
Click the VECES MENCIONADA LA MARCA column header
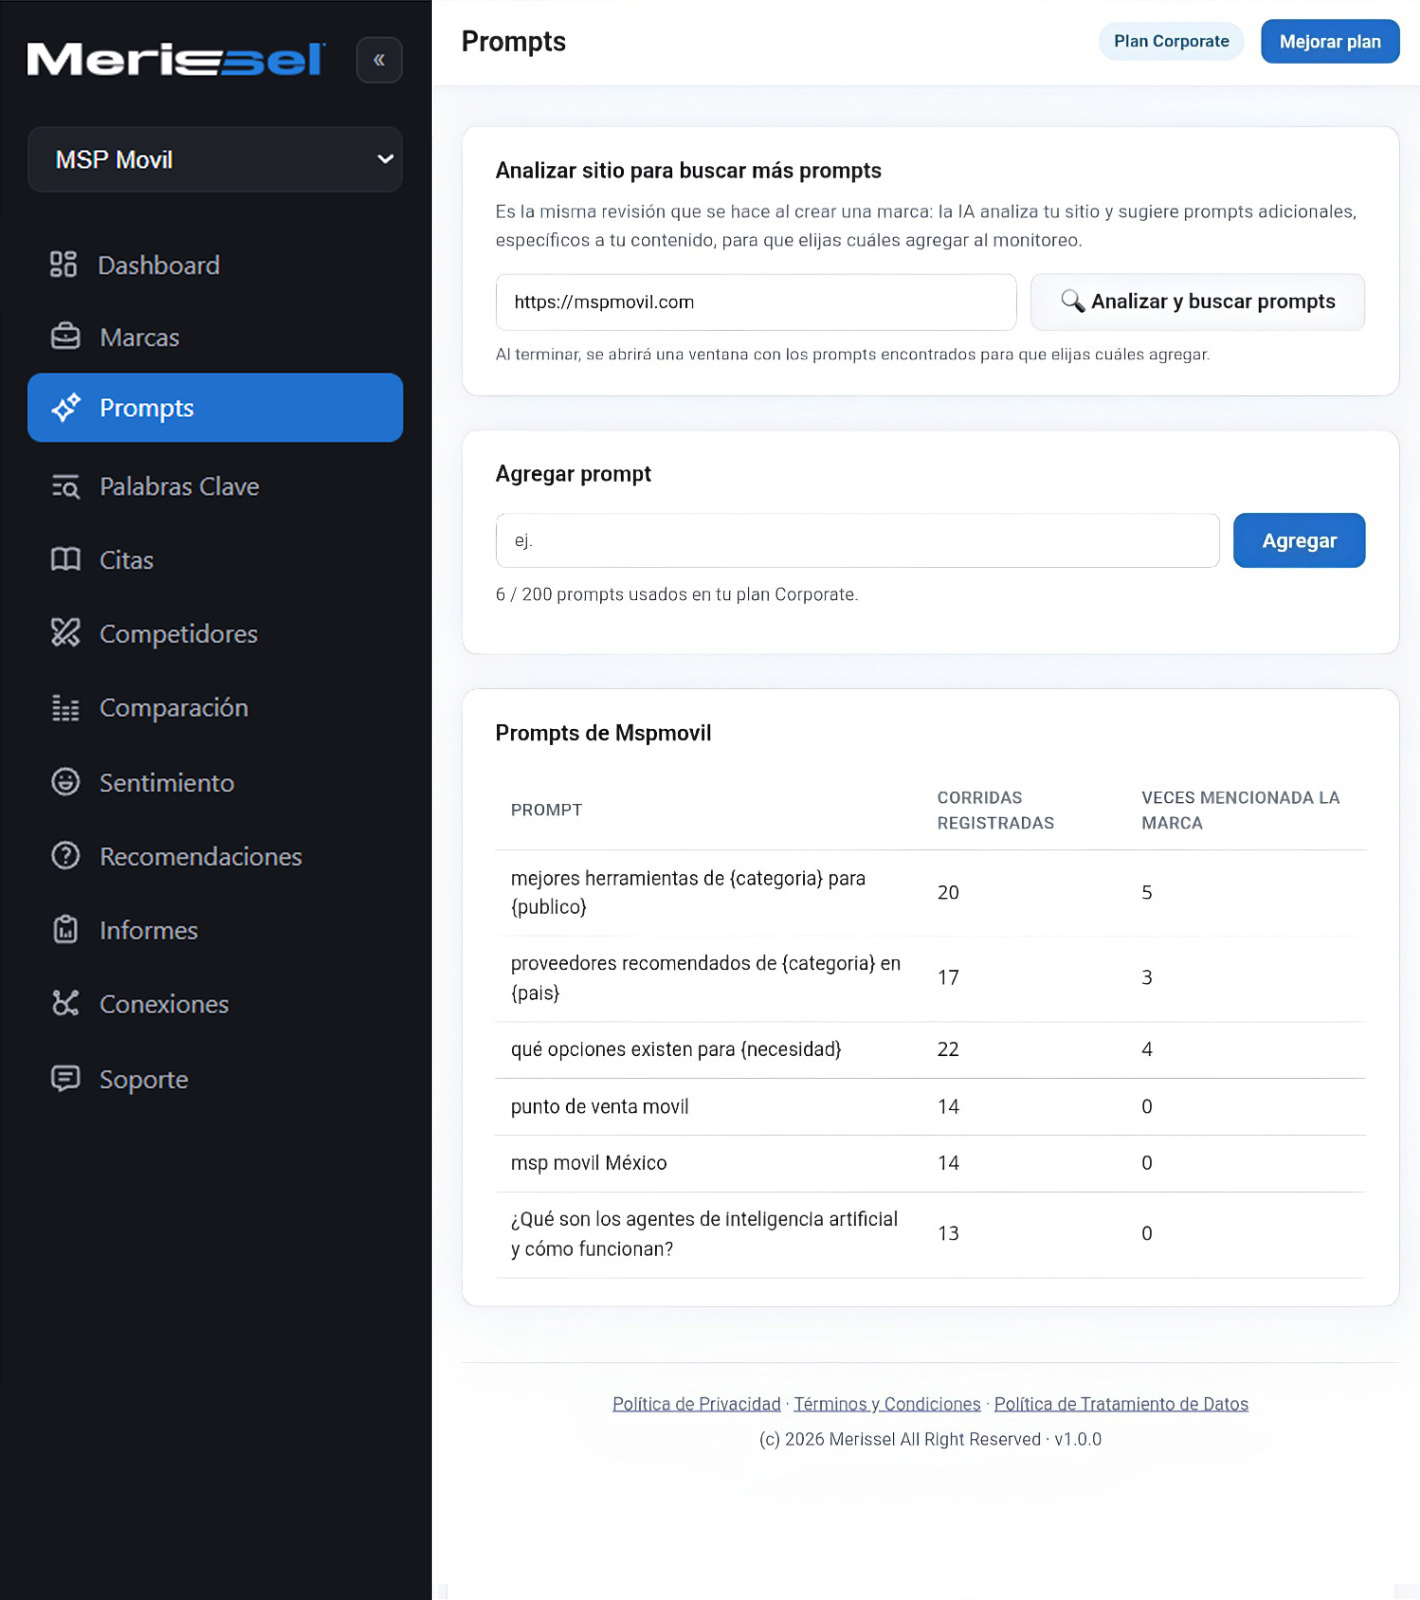(x=1240, y=810)
